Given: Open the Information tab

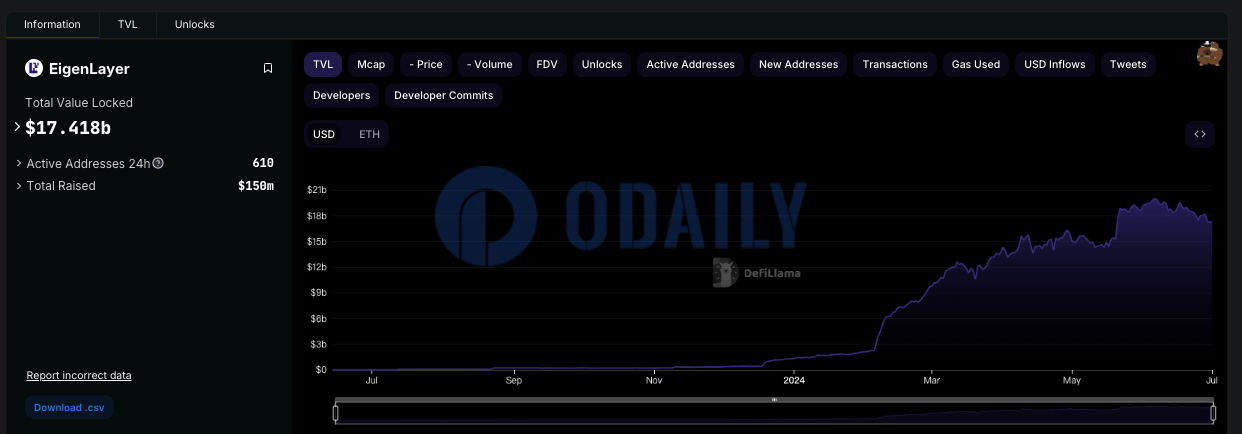Looking at the screenshot, I should (52, 24).
